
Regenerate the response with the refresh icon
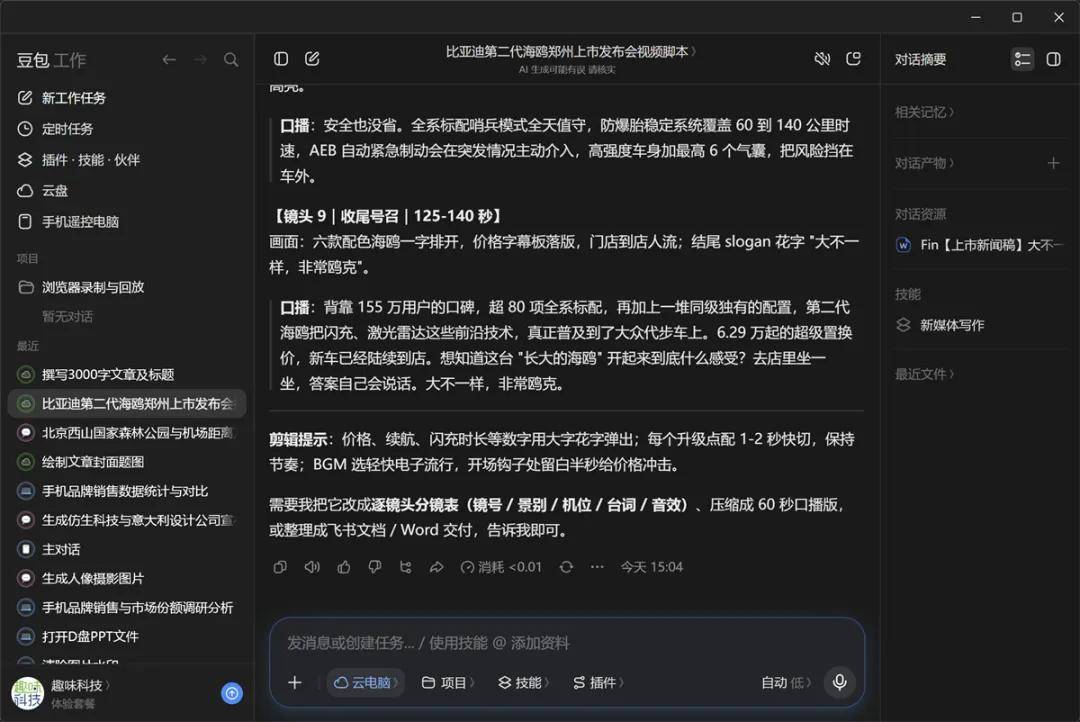pos(566,567)
